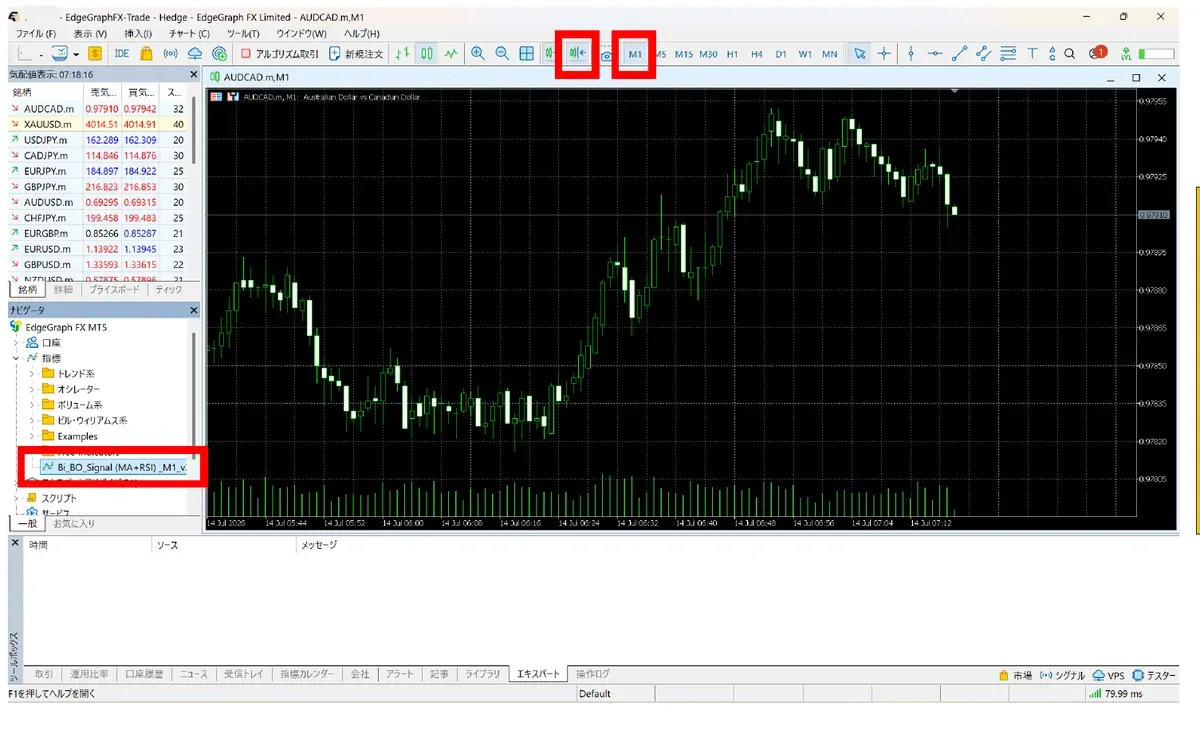Viewport: 1200px width, 734px height.
Task: Select the text label T tool
Action: tap(1032, 53)
